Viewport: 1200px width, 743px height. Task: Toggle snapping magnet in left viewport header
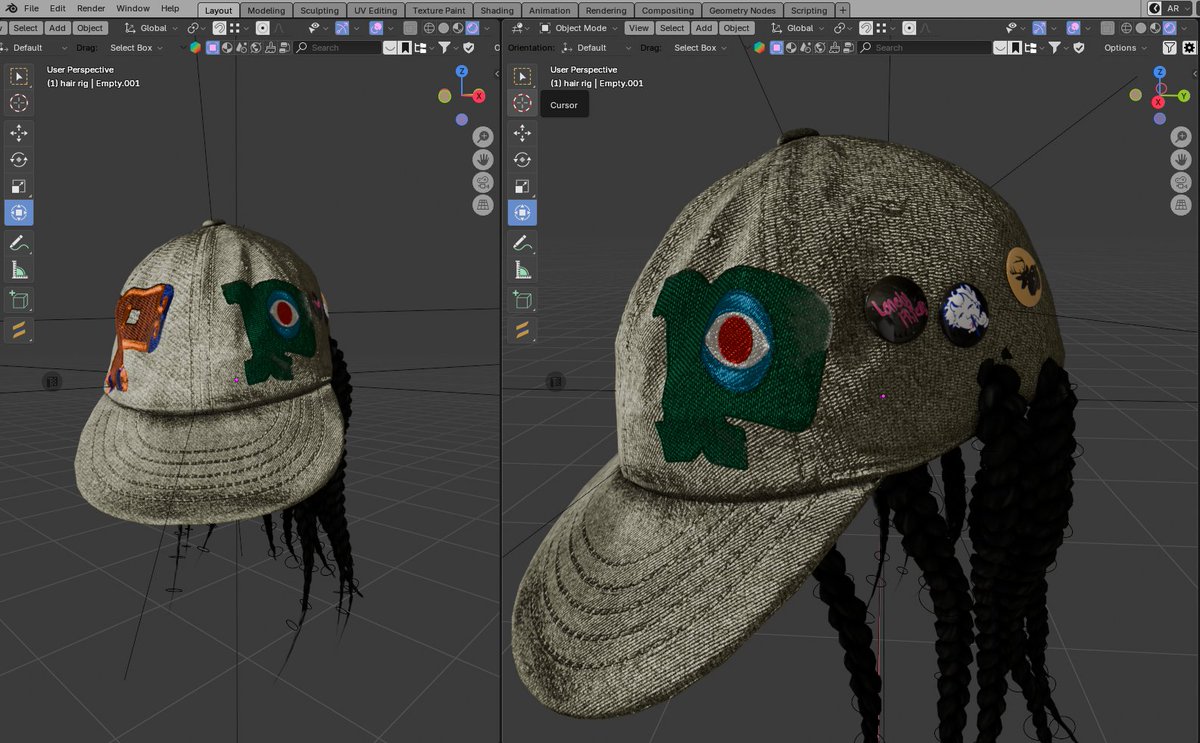[219, 28]
